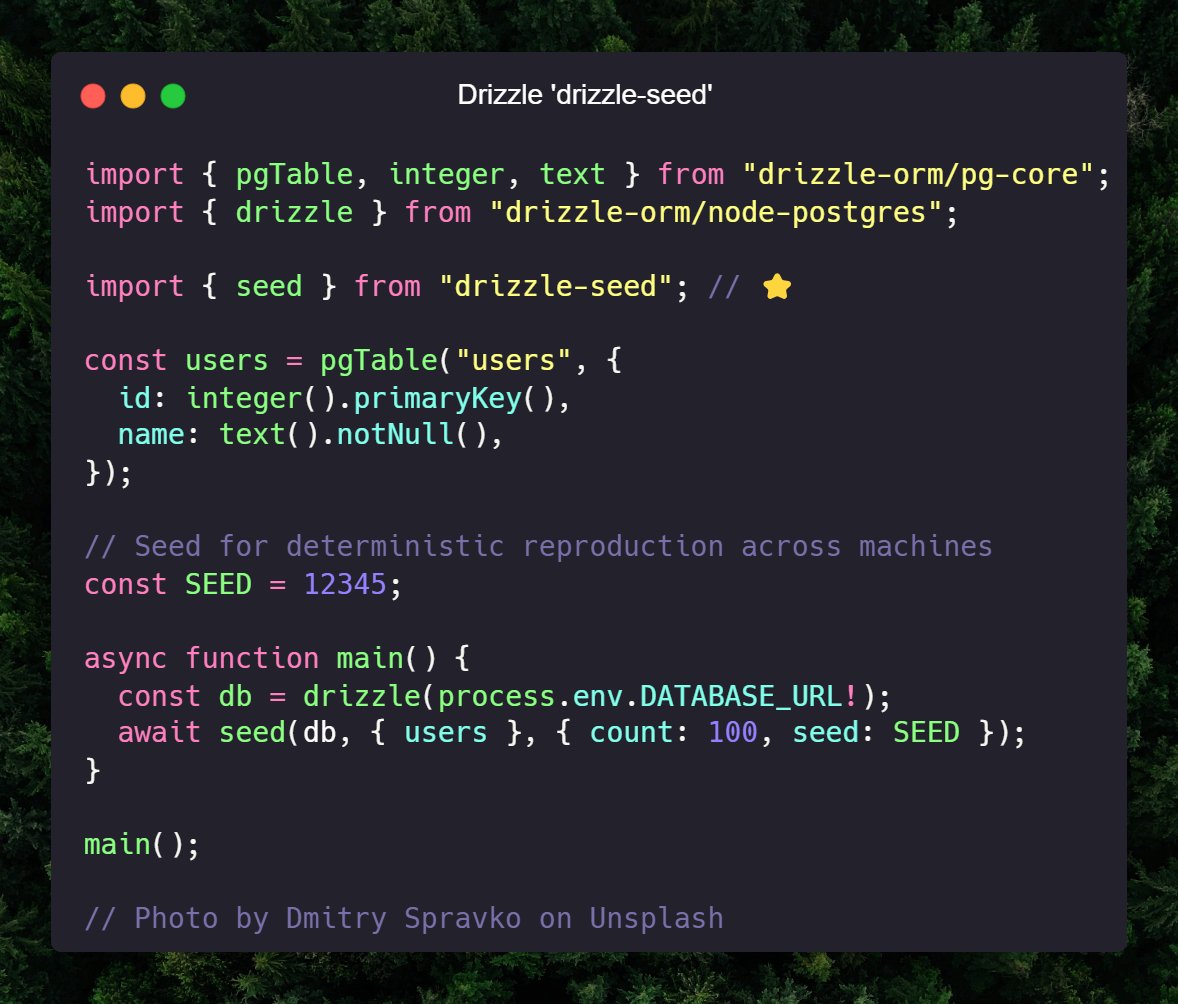This screenshot has height=1004, width=1178.
Task: Click the 'count' option key
Action: pyautogui.click(x=631, y=732)
